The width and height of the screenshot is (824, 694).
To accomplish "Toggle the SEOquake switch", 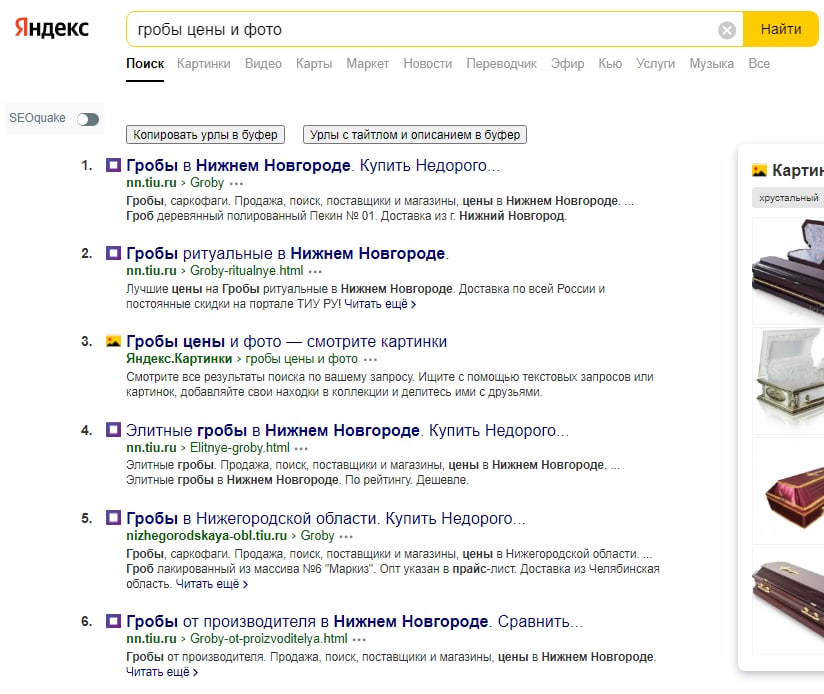I will pyautogui.click(x=88, y=119).
